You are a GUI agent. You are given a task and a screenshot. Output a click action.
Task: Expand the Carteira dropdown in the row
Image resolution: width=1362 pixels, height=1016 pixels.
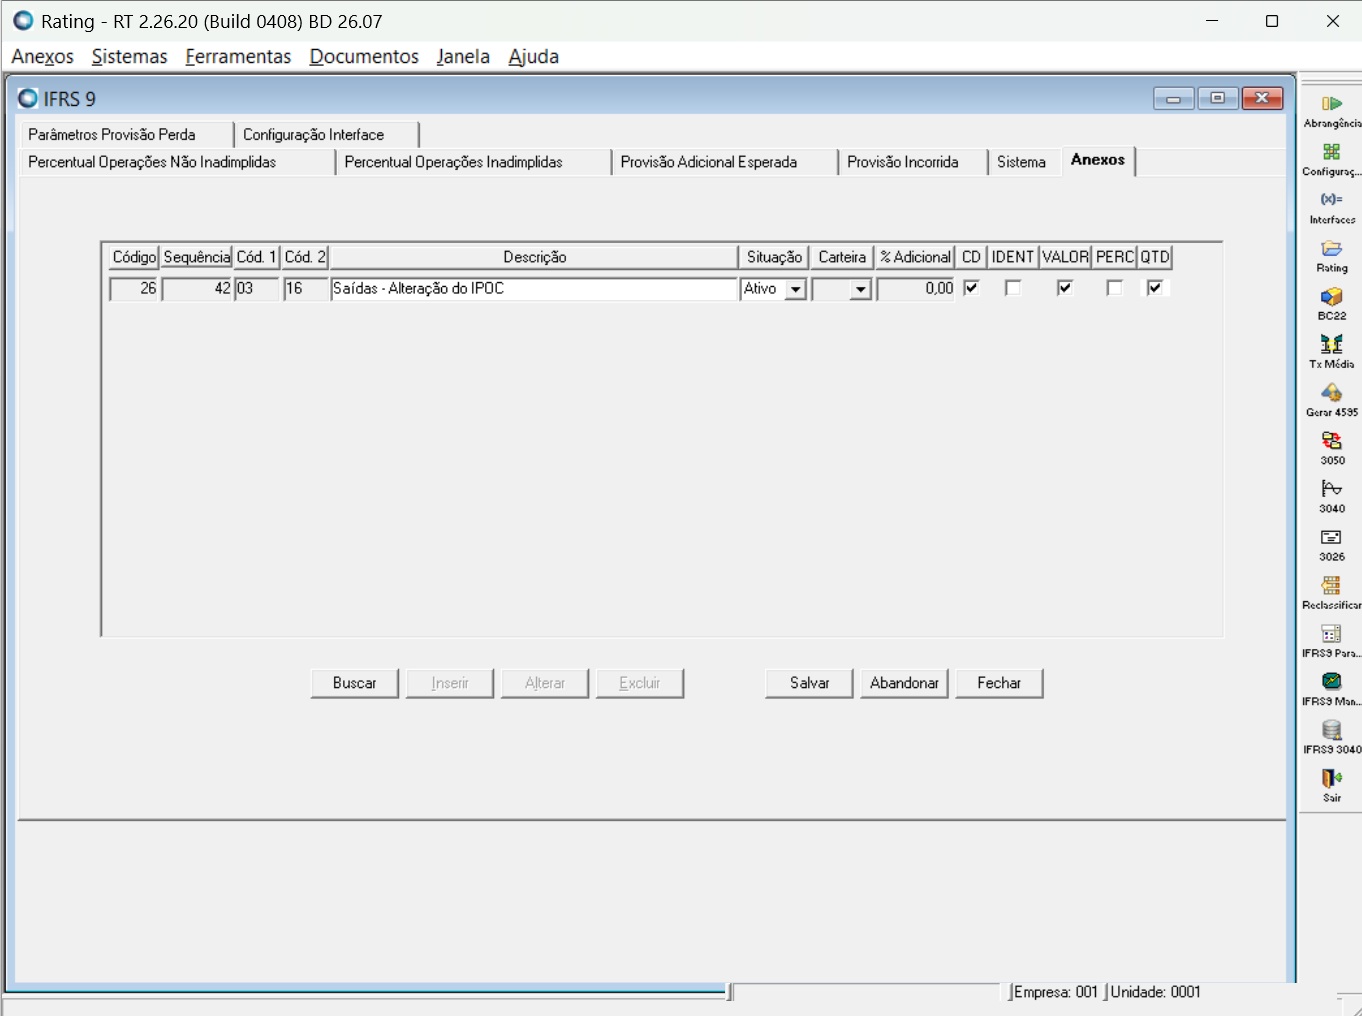tap(860, 290)
